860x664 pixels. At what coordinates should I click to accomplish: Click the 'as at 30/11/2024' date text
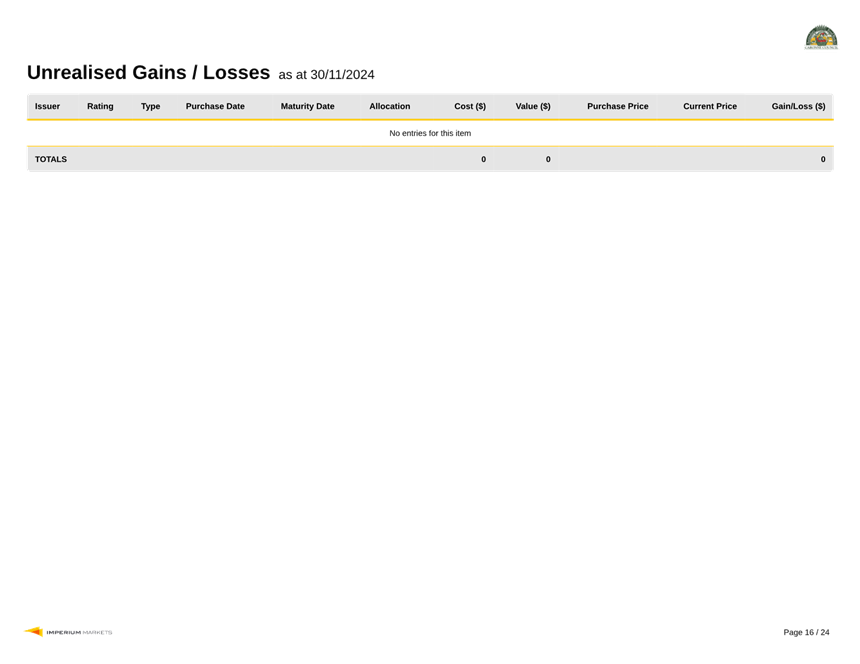tap(326, 75)
